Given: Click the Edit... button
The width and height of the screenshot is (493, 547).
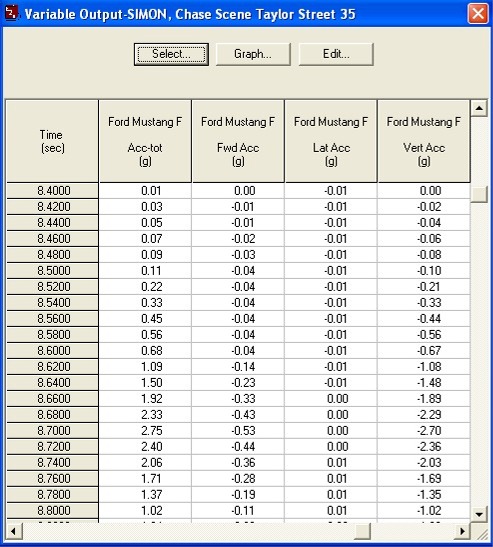Looking at the screenshot, I should pyautogui.click(x=336, y=54).
